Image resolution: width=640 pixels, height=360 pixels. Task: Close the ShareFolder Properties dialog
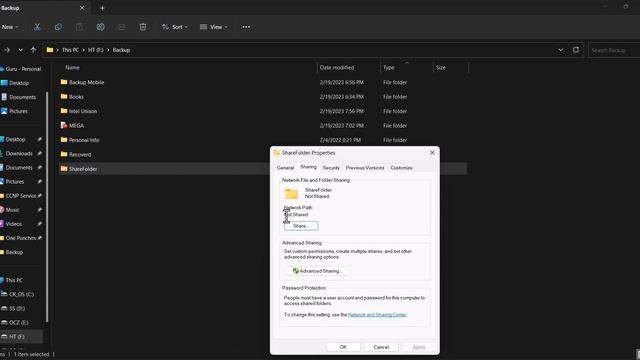pyautogui.click(x=432, y=153)
